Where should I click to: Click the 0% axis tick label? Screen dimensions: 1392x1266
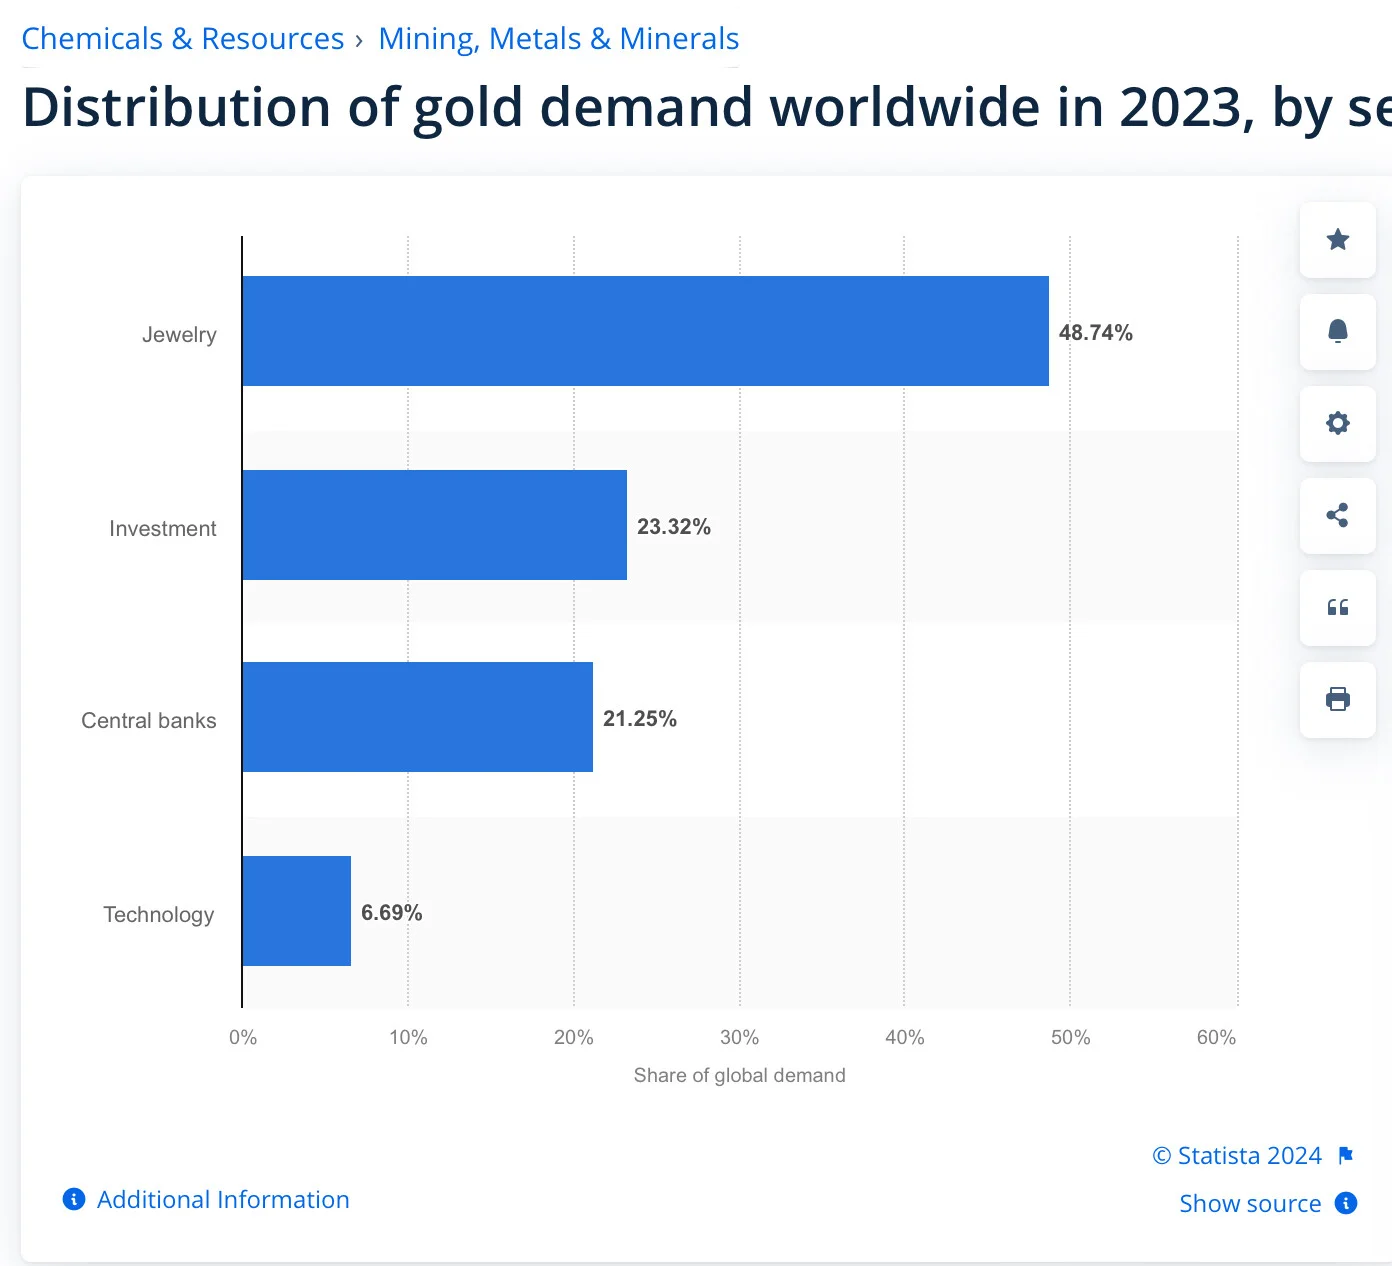click(x=243, y=1038)
